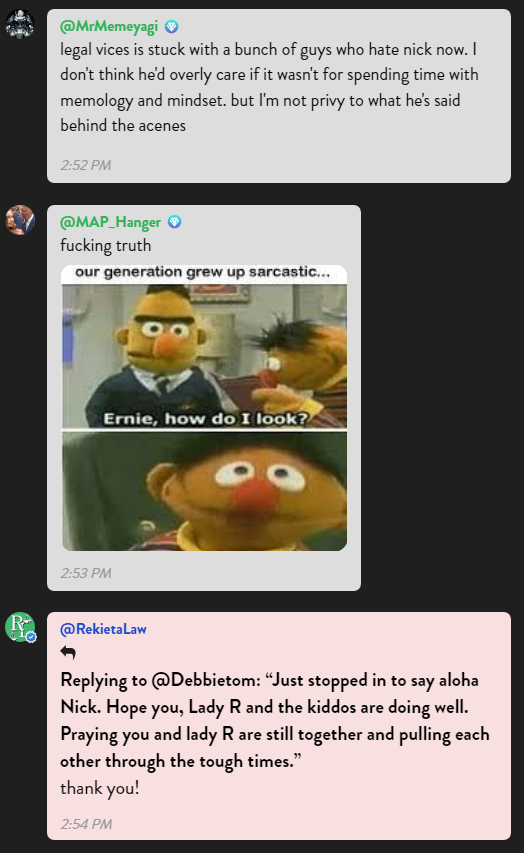The width and height of the screenshot is (524, 853).
Task: Click the @Debbietom mention in the reply
Action: point(206,680)
